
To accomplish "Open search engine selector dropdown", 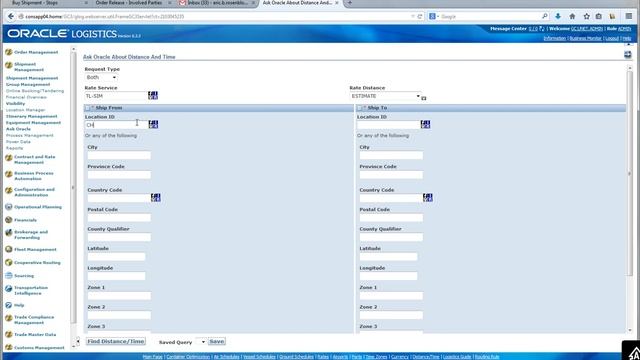I will pos(434,16).
